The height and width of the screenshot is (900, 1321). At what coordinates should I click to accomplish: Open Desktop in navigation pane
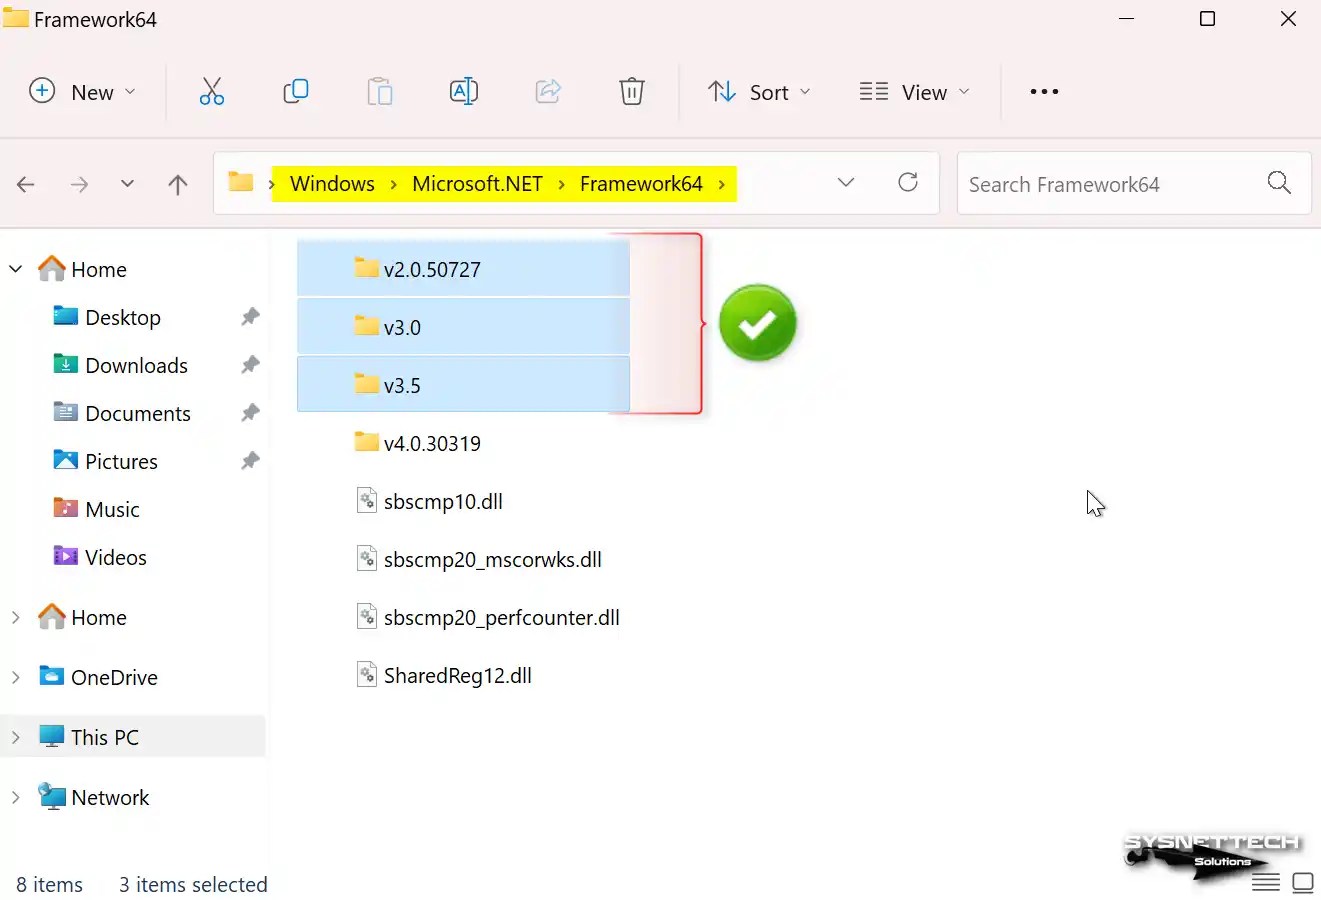pos(123,317)
